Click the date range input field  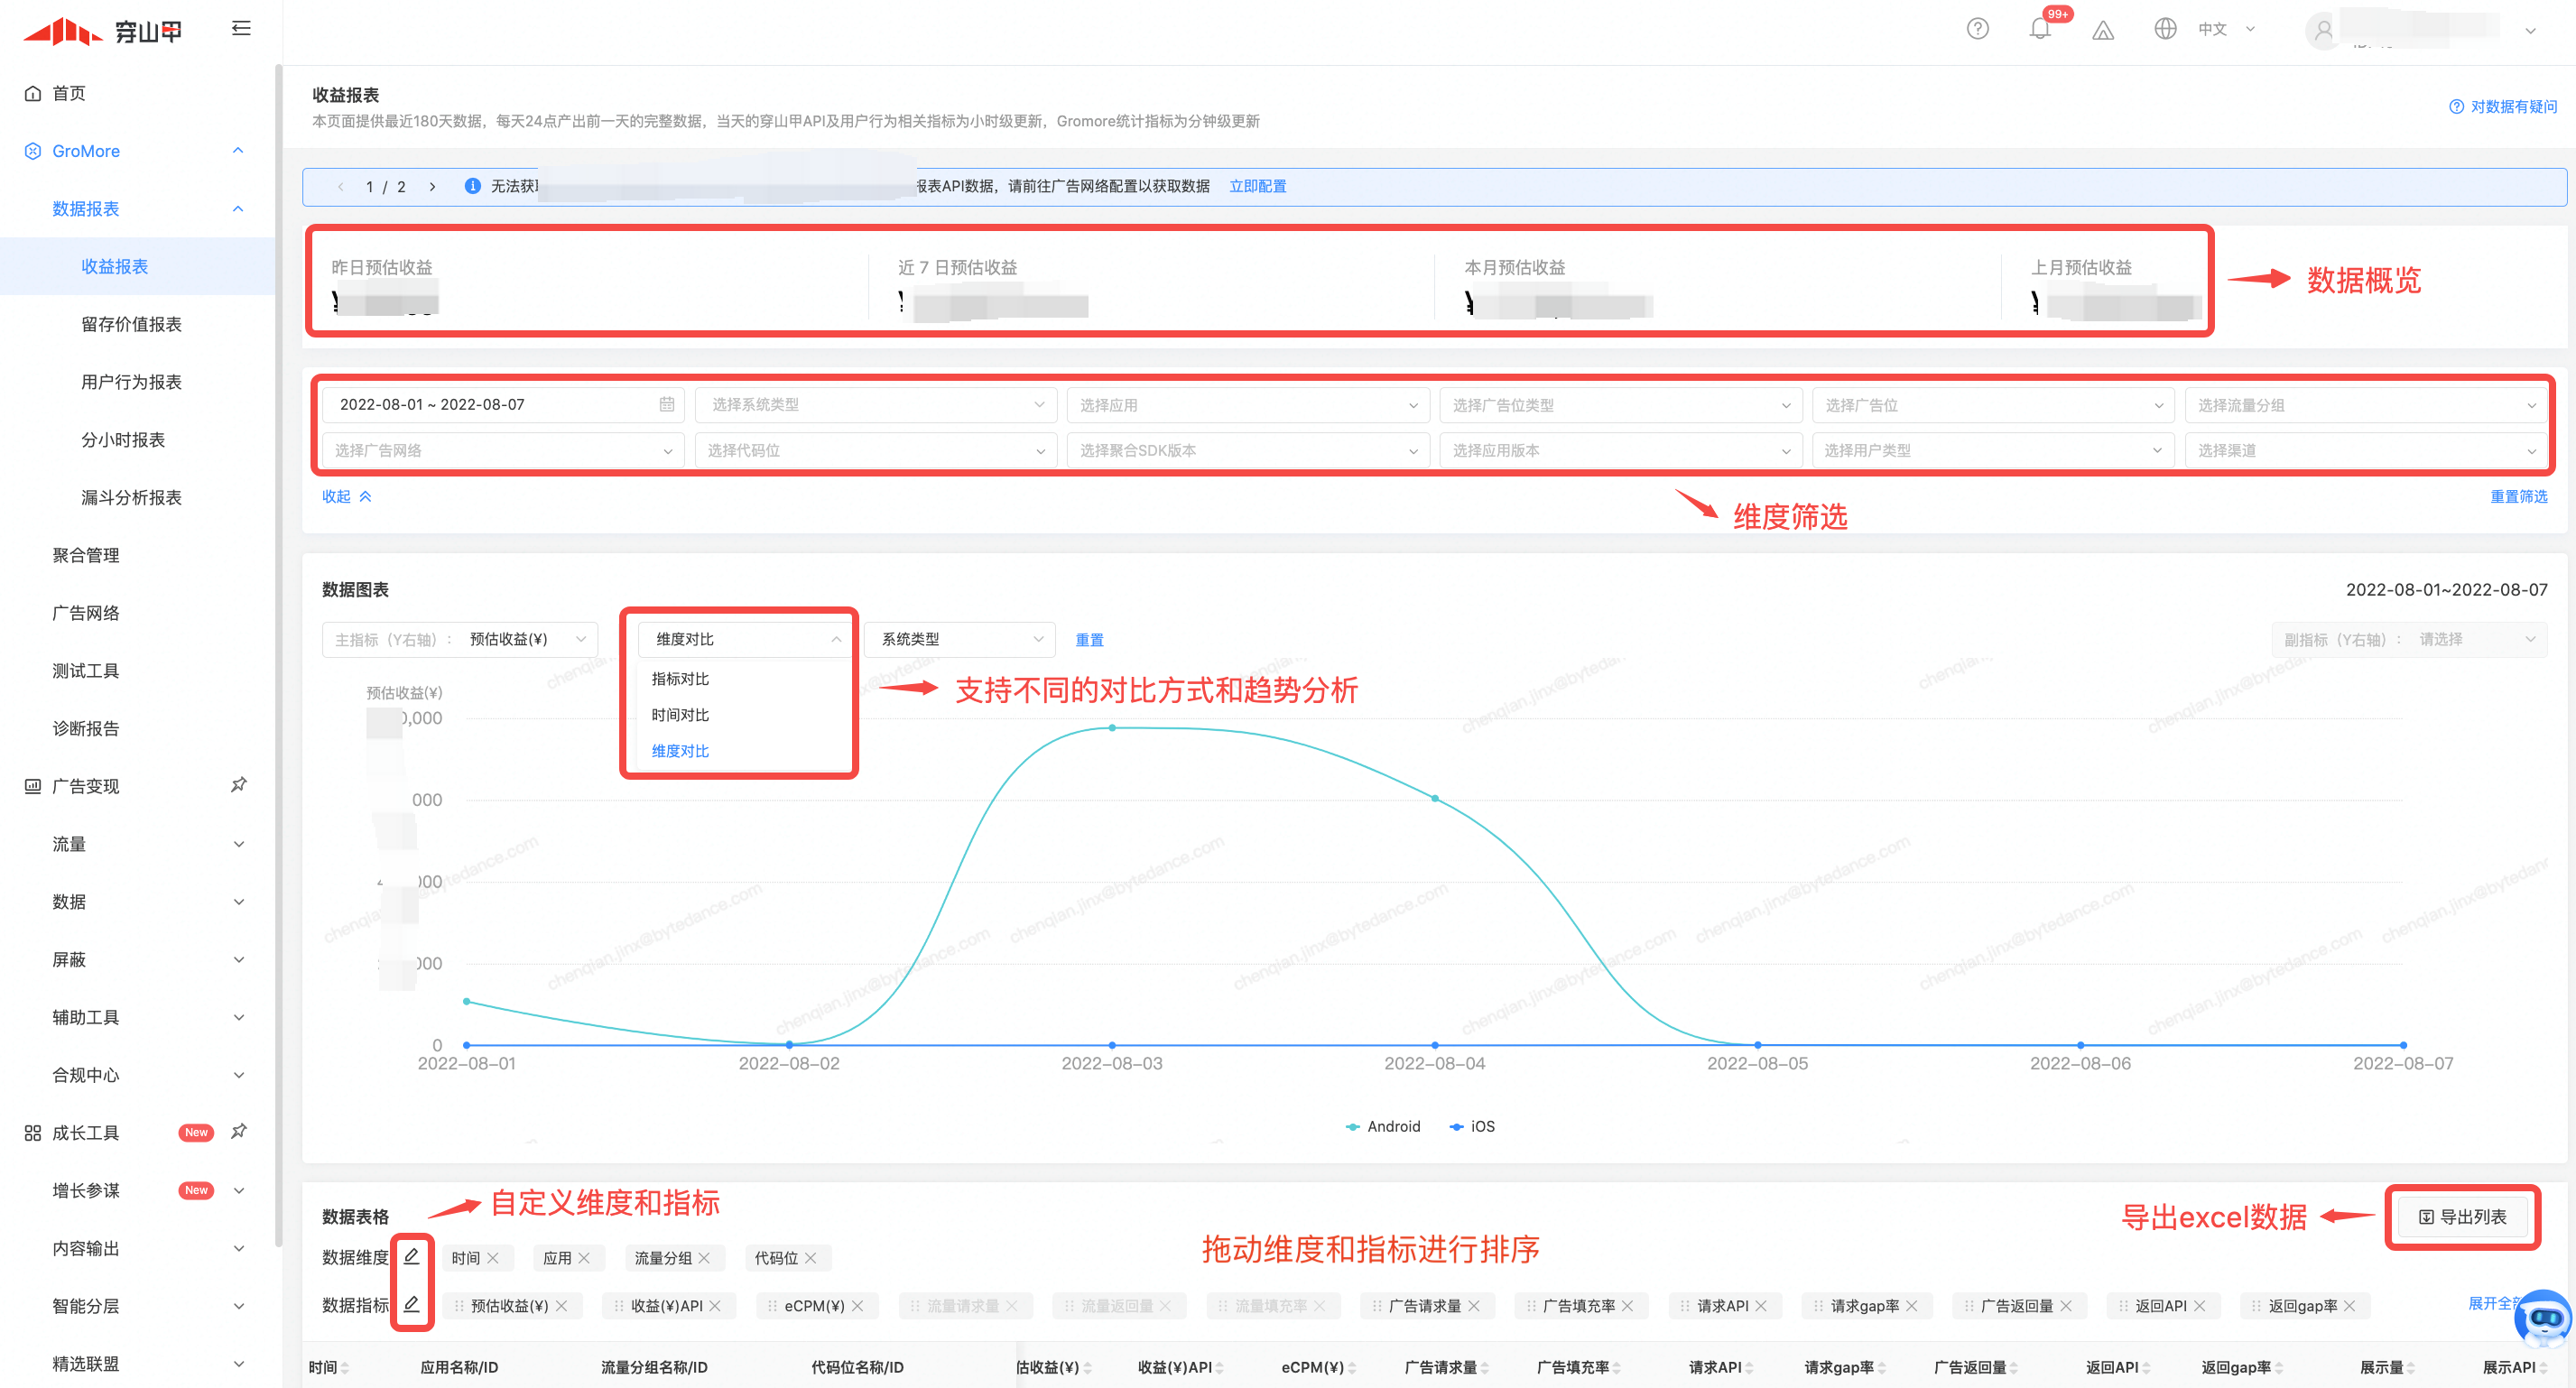pos(503,404)
